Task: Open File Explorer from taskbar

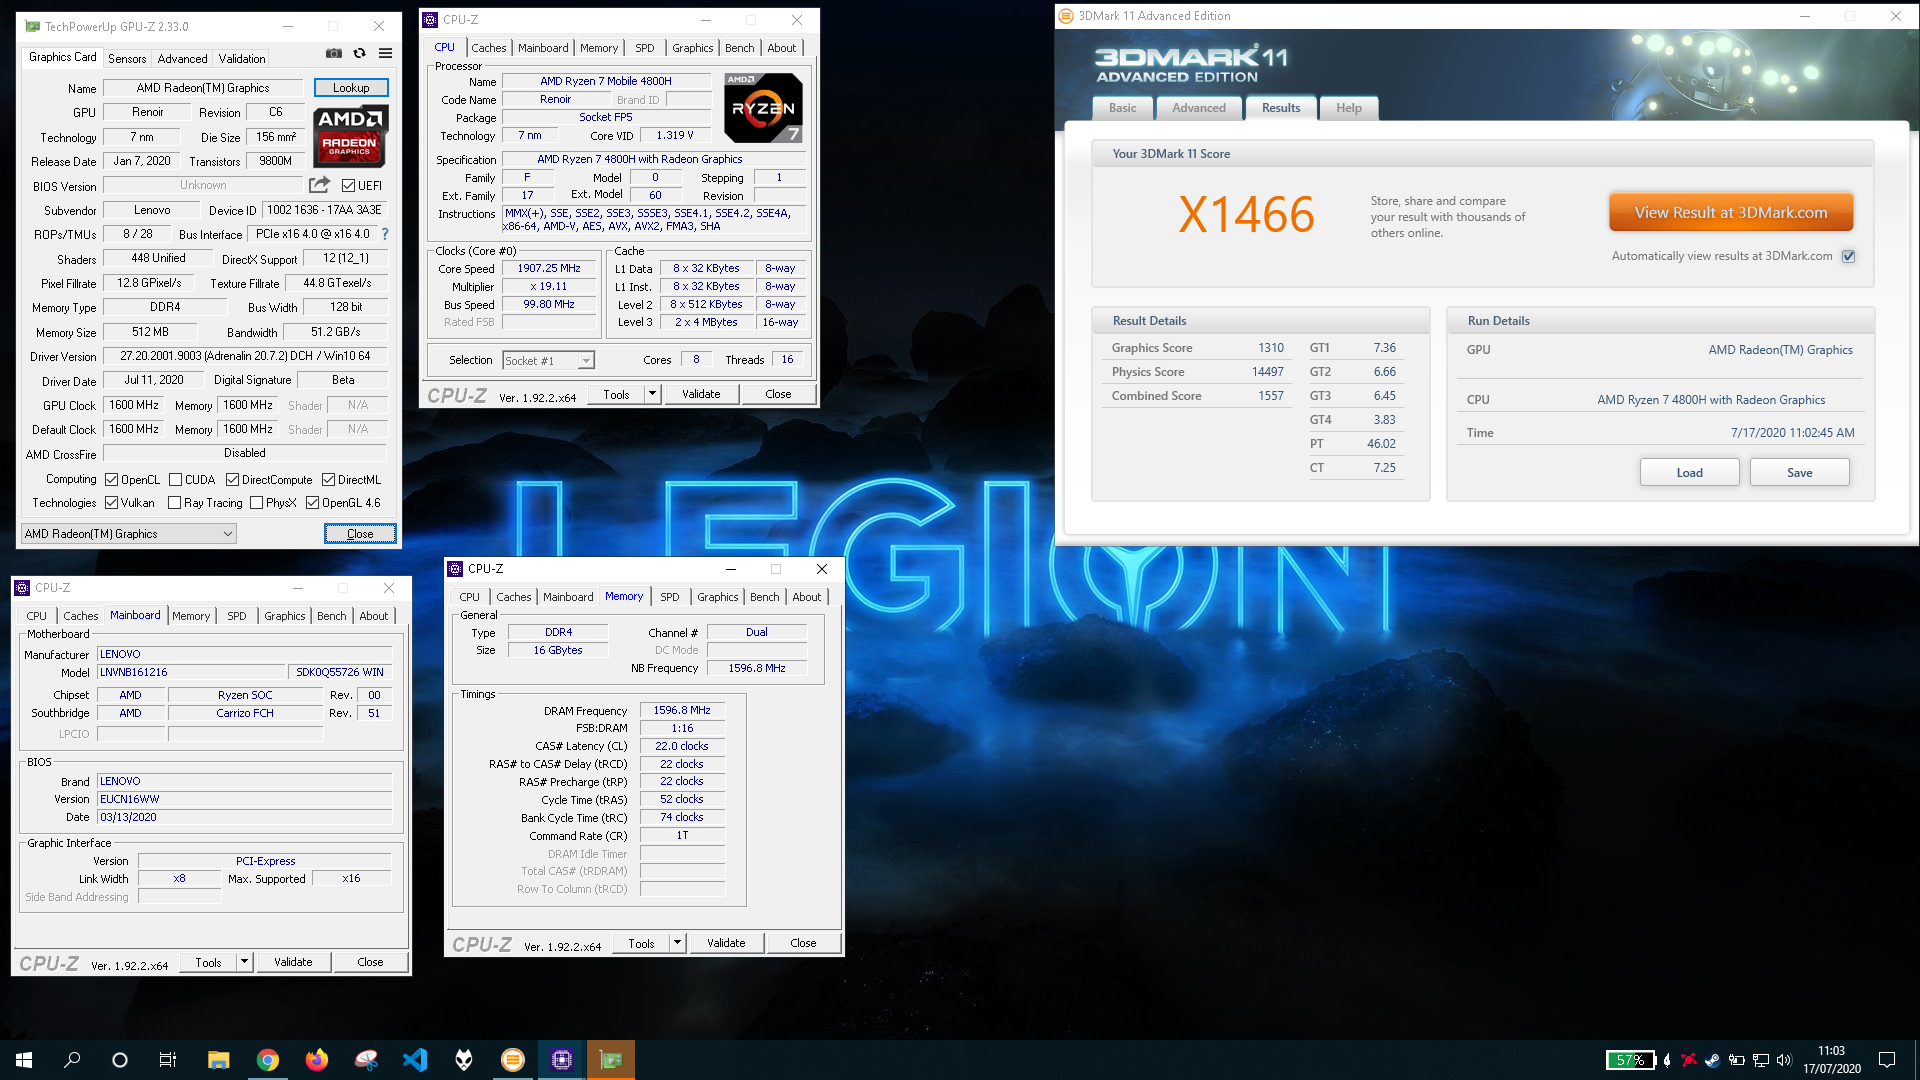Action: click(x=218, y=1060)
